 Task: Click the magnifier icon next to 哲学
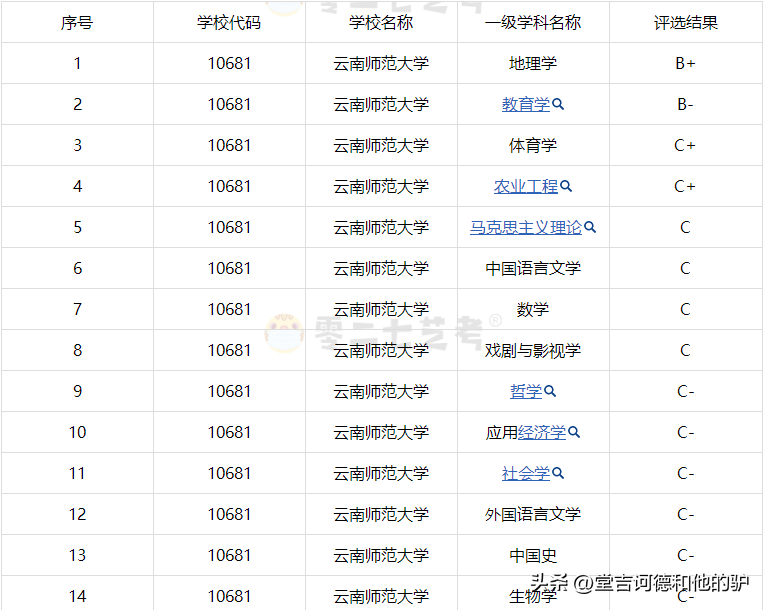[x=550, y=392]
